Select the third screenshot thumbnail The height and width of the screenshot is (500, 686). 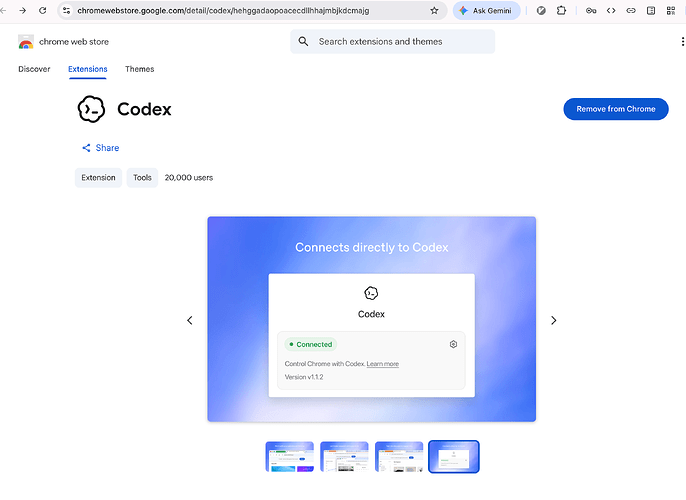coord(399,457)
